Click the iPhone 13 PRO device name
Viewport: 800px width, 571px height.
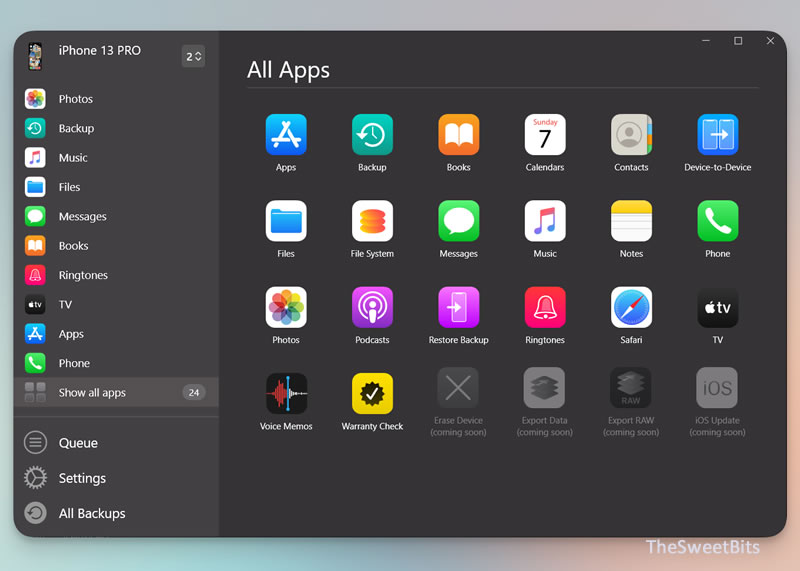coord(99,51)
